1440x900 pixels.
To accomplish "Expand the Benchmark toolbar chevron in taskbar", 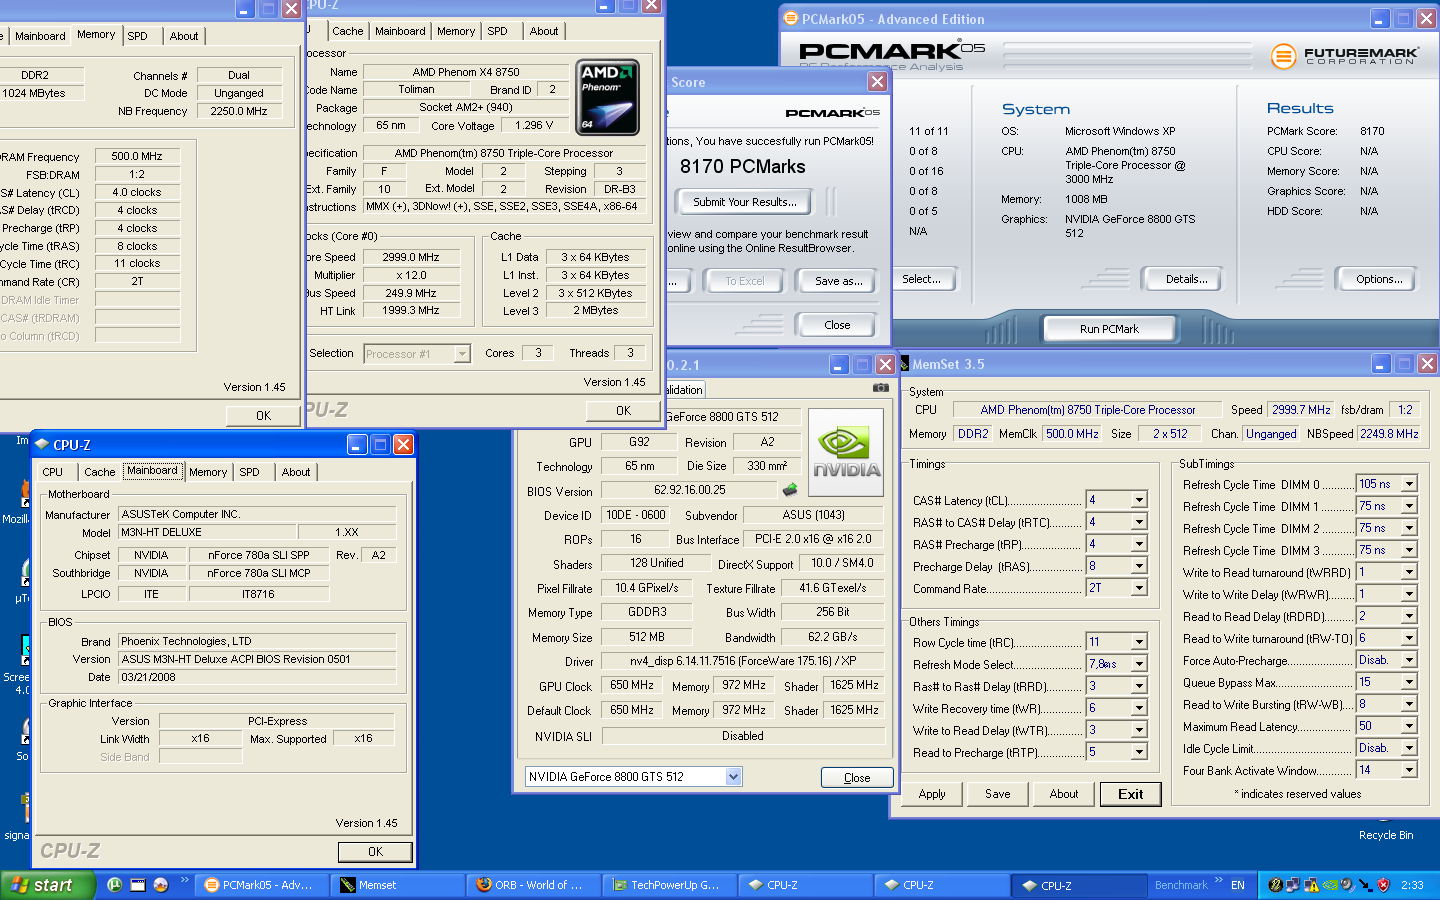I will [x=1218, y=880].
